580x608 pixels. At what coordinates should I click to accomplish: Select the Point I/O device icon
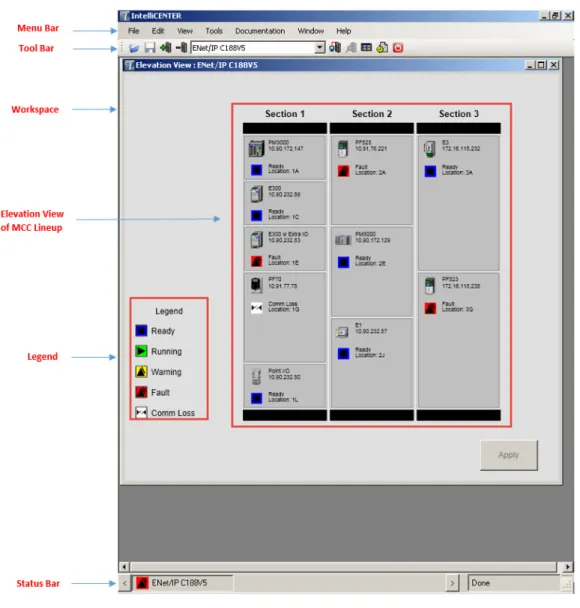coord(256,377)
